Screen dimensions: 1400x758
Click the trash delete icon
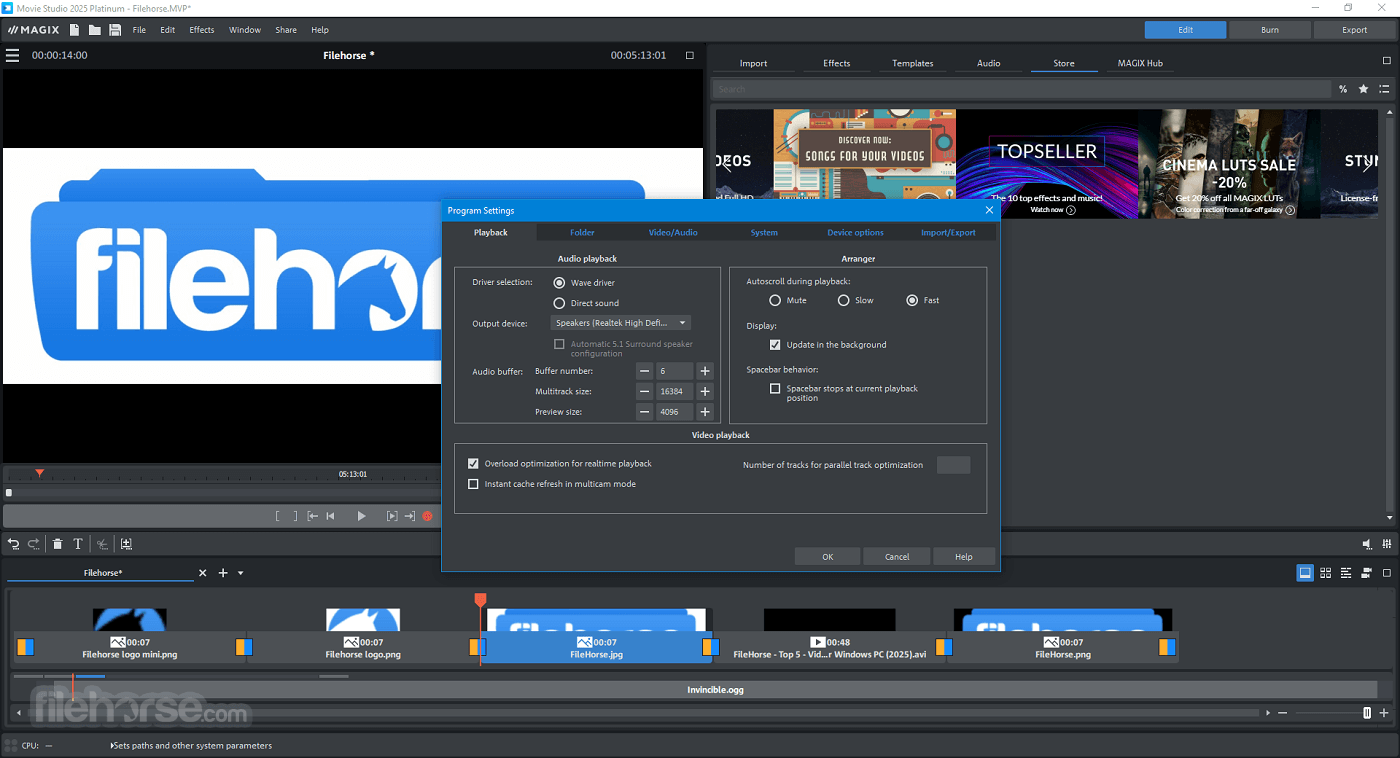click(57, 544)
